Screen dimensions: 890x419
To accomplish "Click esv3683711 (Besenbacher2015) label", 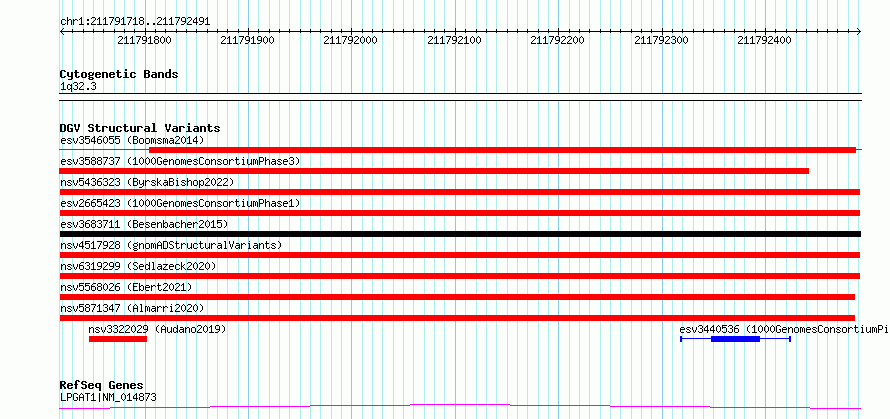I will [x=144, y=224].
